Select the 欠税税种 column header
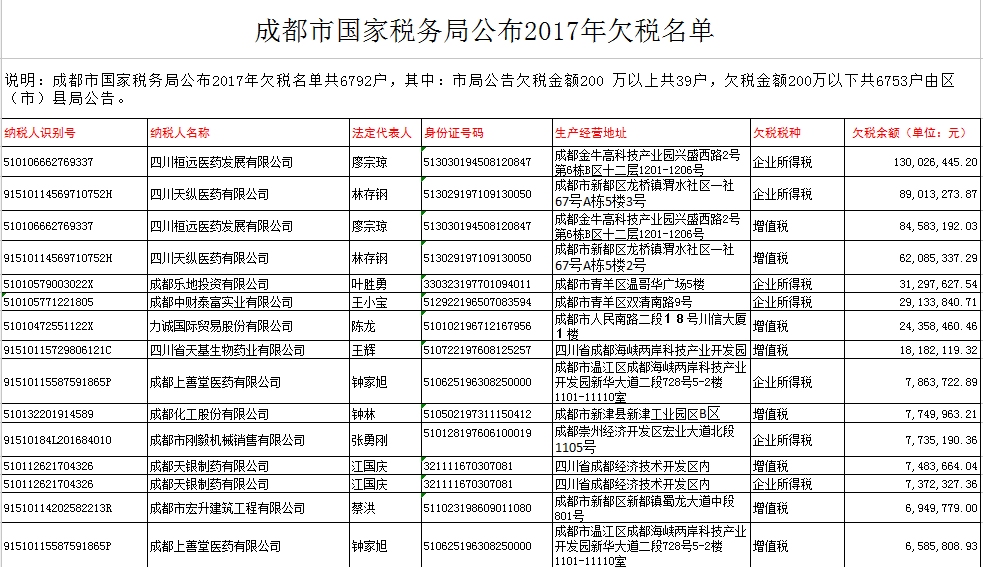 [x=777, y=133]
